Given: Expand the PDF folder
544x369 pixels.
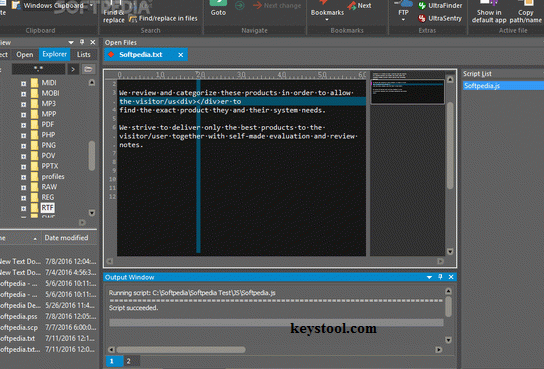Looking at the screenshot, I should click(23, 125).
